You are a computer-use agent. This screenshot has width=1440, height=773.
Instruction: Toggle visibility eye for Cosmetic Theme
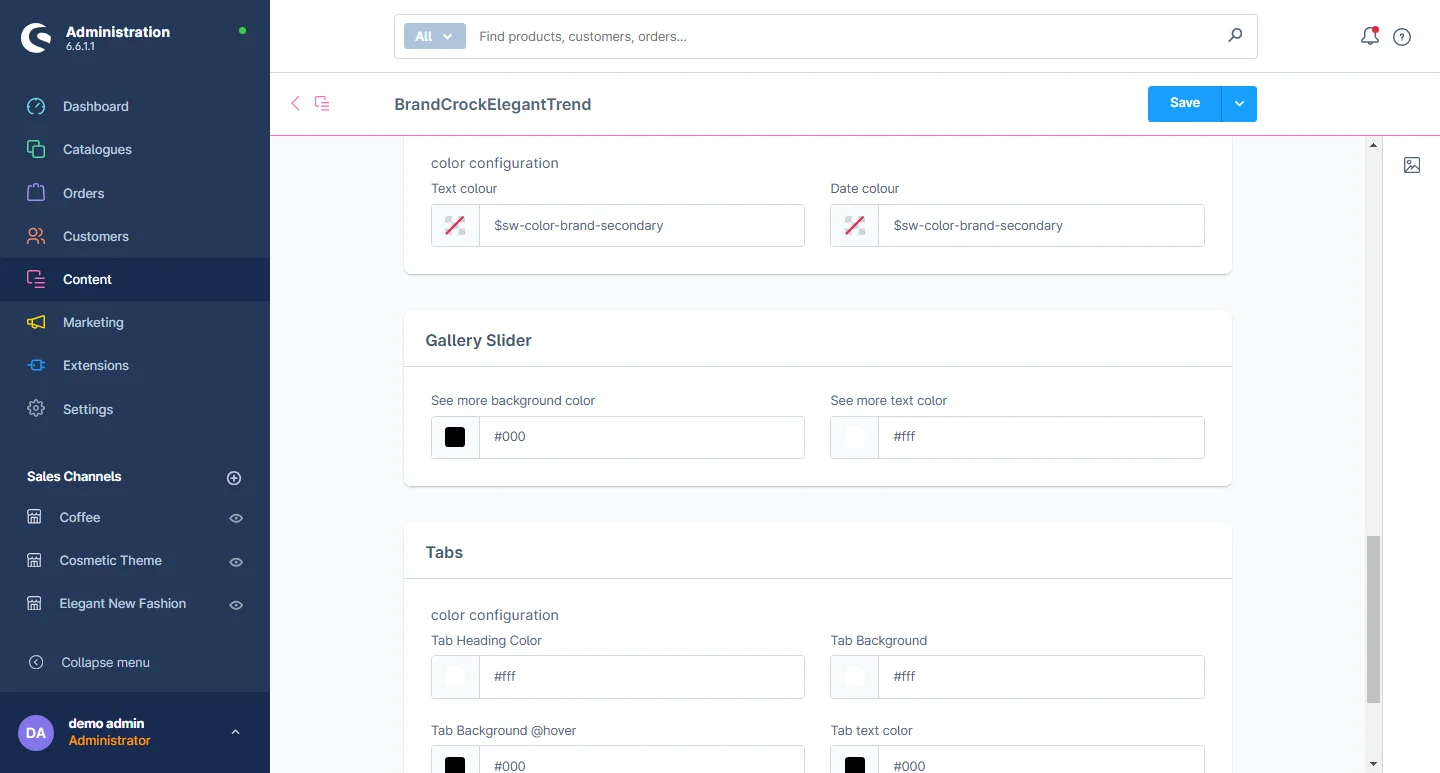(x=236, y=562)
